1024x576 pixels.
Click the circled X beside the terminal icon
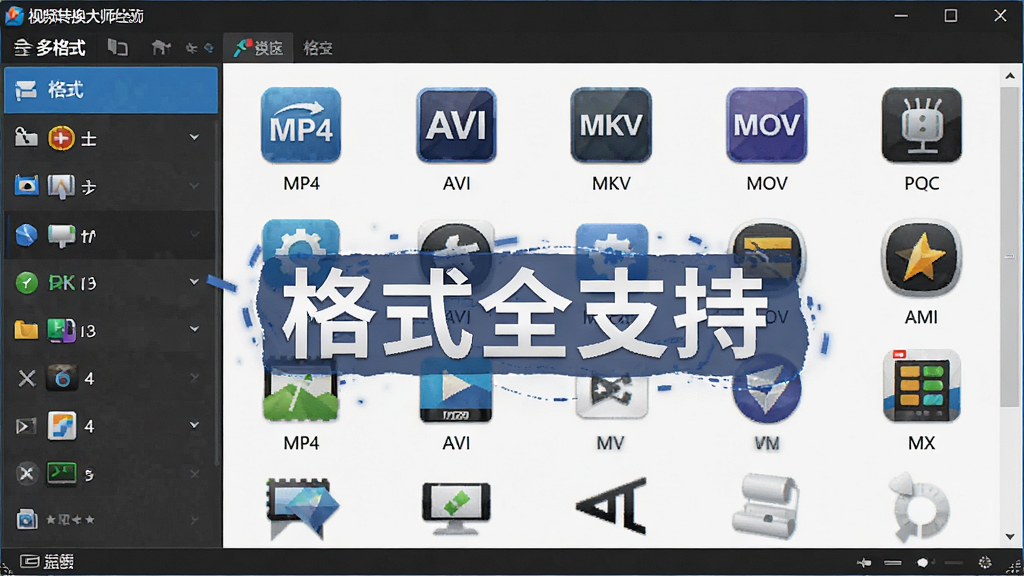click(26, 473)
